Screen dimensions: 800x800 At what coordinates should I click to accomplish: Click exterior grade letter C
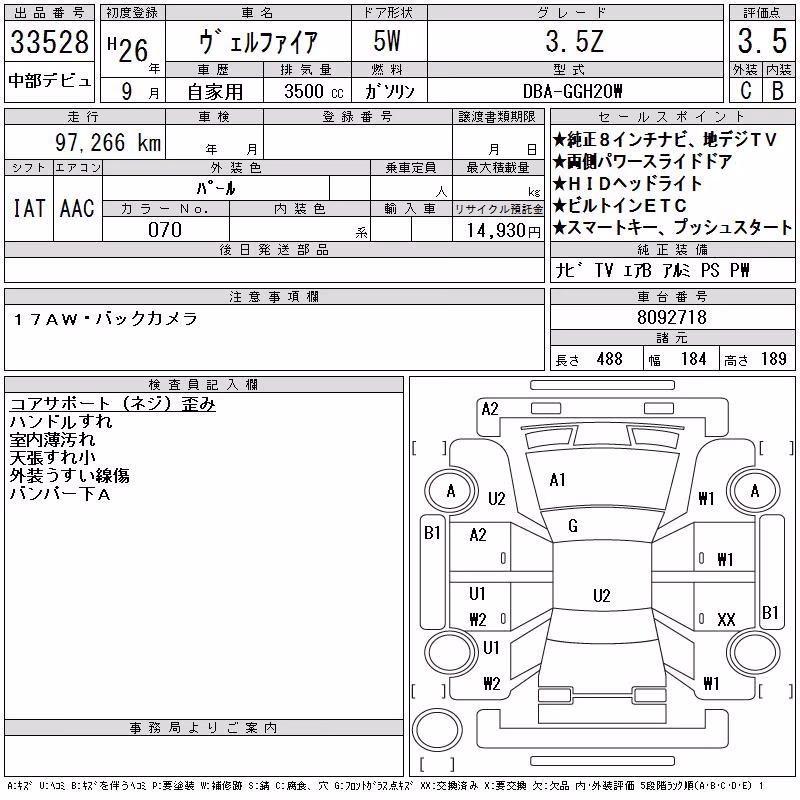tap(746, 91)
